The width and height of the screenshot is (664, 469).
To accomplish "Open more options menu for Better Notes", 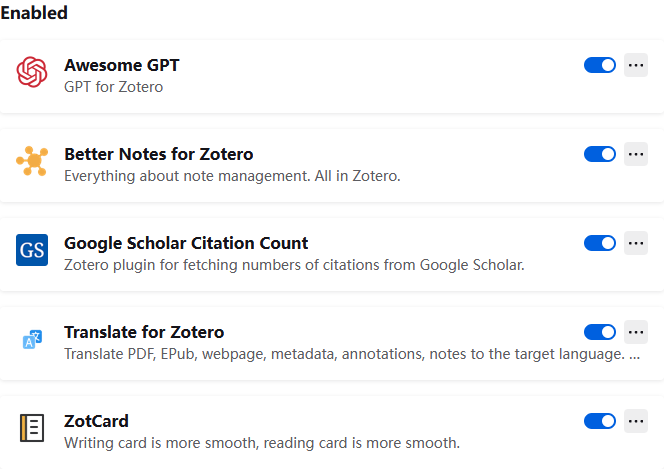I will [x=636, y=154].
